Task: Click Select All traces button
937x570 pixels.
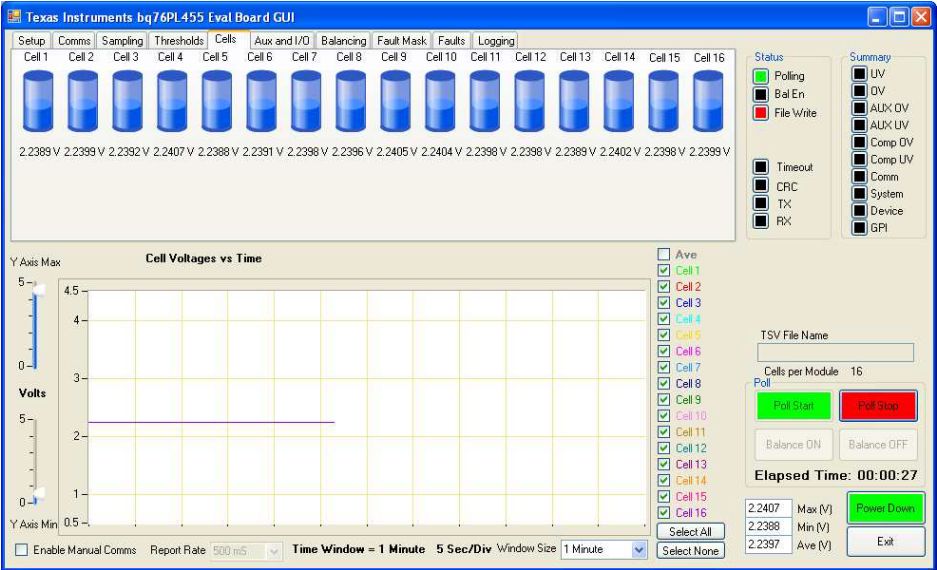Action: tap(690, 531)
